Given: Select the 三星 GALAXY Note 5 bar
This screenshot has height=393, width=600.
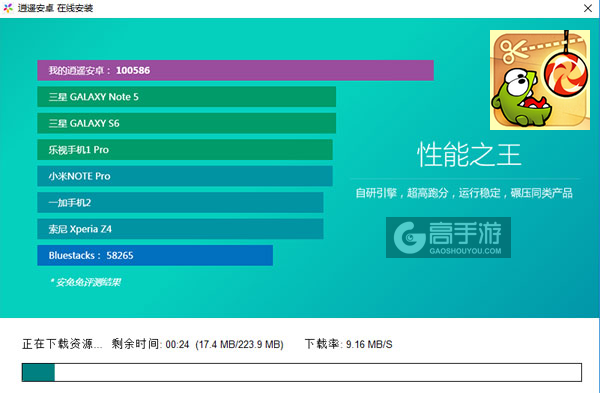Looking at the screenshot, I should (x=186, y=97).
